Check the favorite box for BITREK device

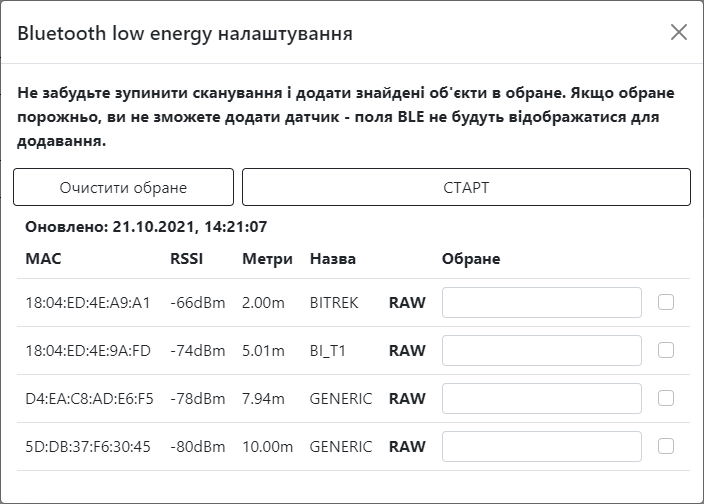coord(665,302)
